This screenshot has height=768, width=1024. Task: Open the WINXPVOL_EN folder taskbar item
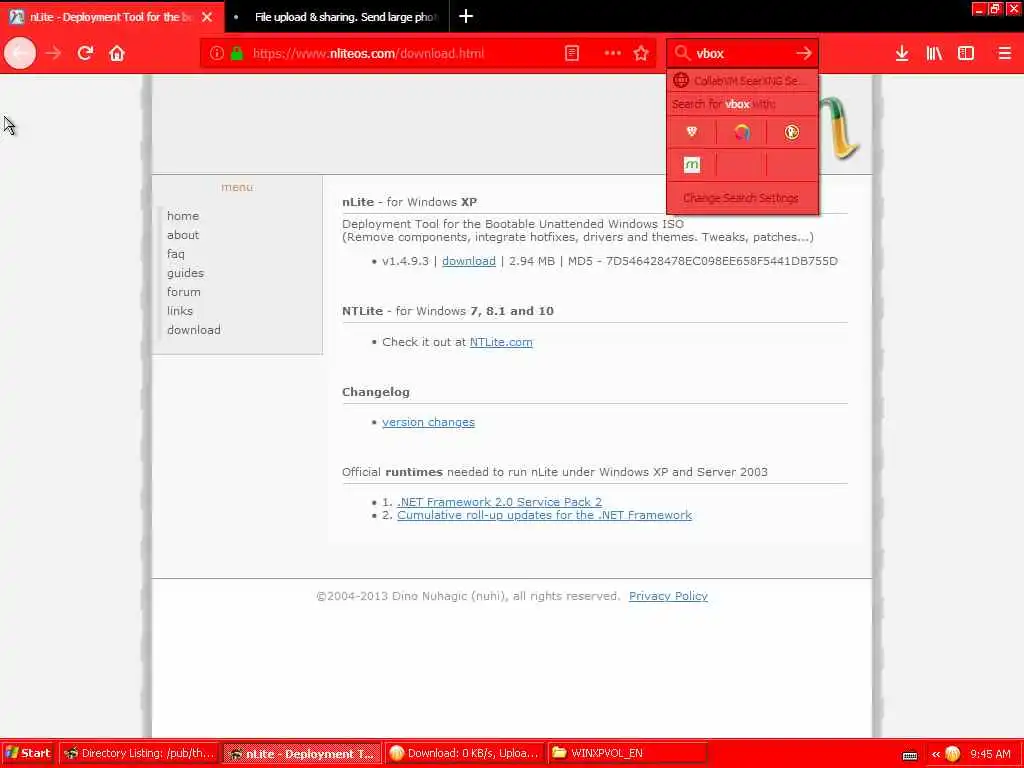pyautogui.click(x=627, y=753)
